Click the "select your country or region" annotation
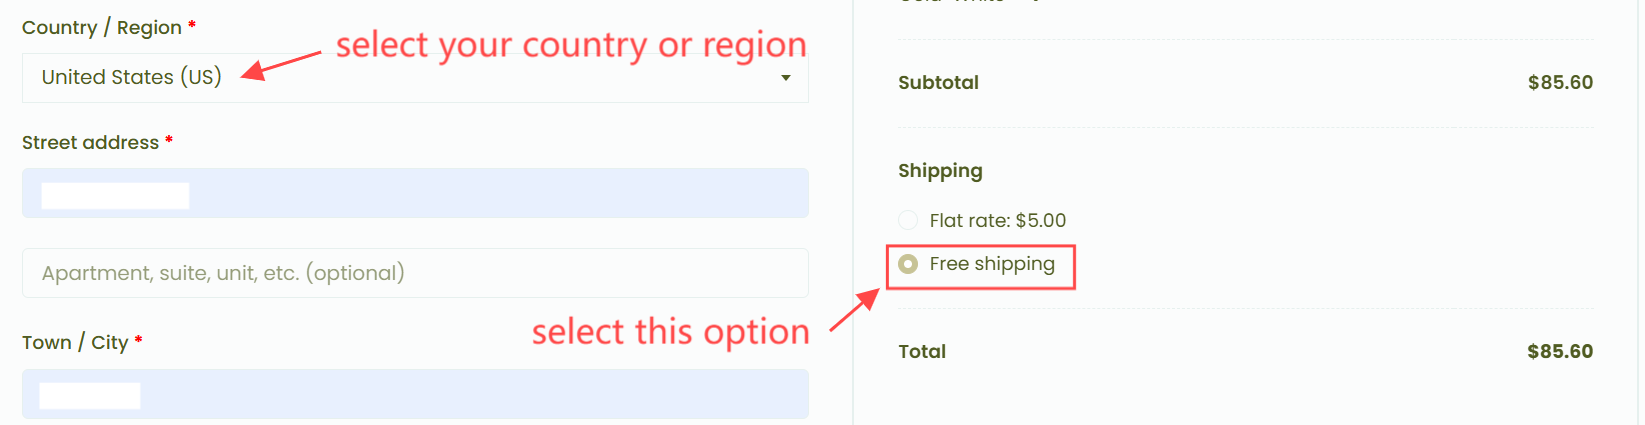 point(571,45)
